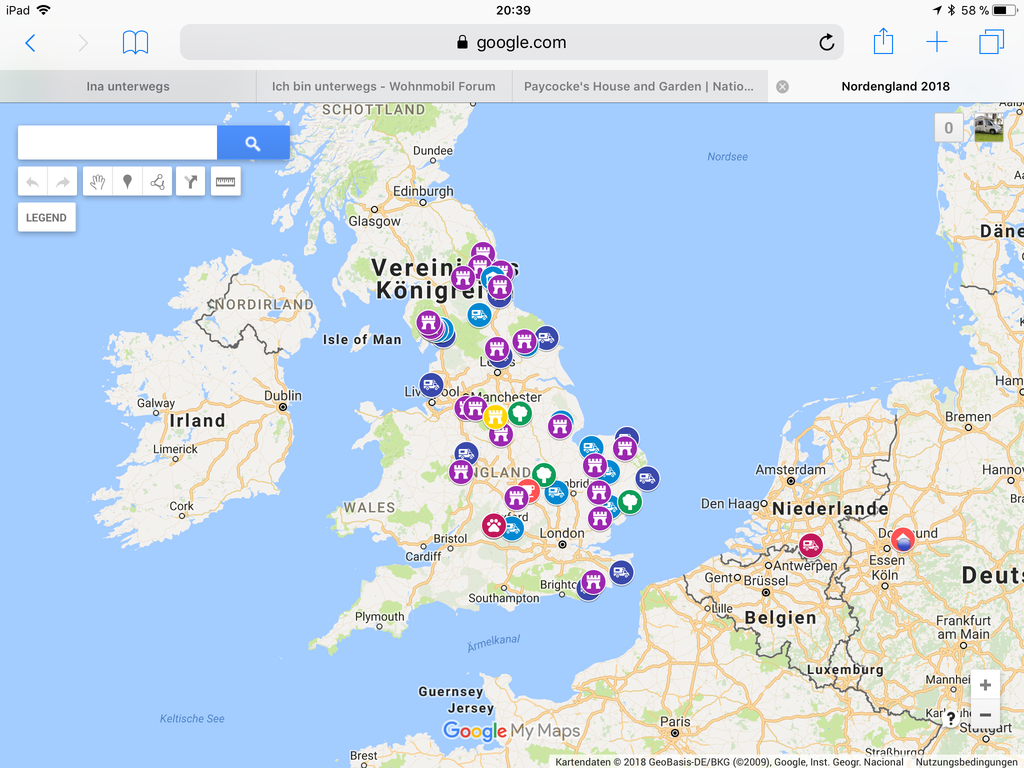Open the help question mark icon

coord(951,718)
